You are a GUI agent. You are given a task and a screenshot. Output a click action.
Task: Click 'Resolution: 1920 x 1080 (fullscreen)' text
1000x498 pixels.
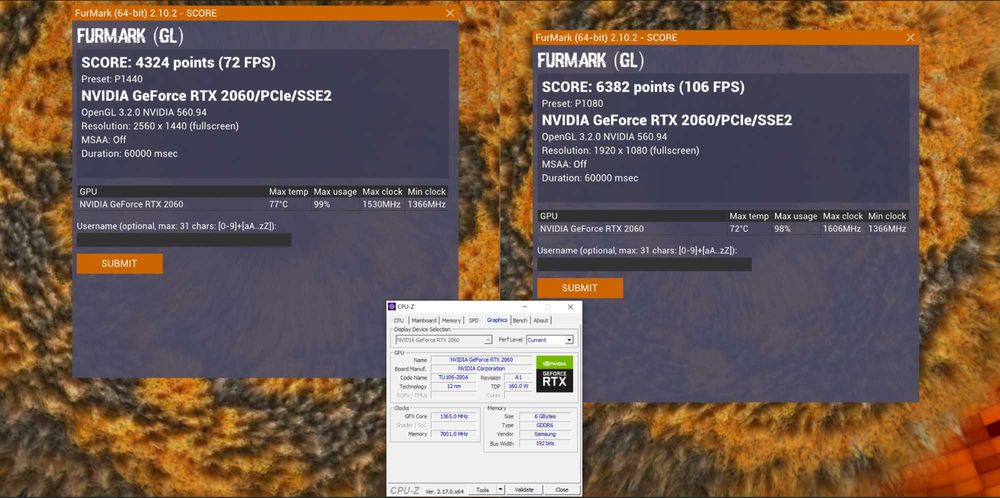621,150
